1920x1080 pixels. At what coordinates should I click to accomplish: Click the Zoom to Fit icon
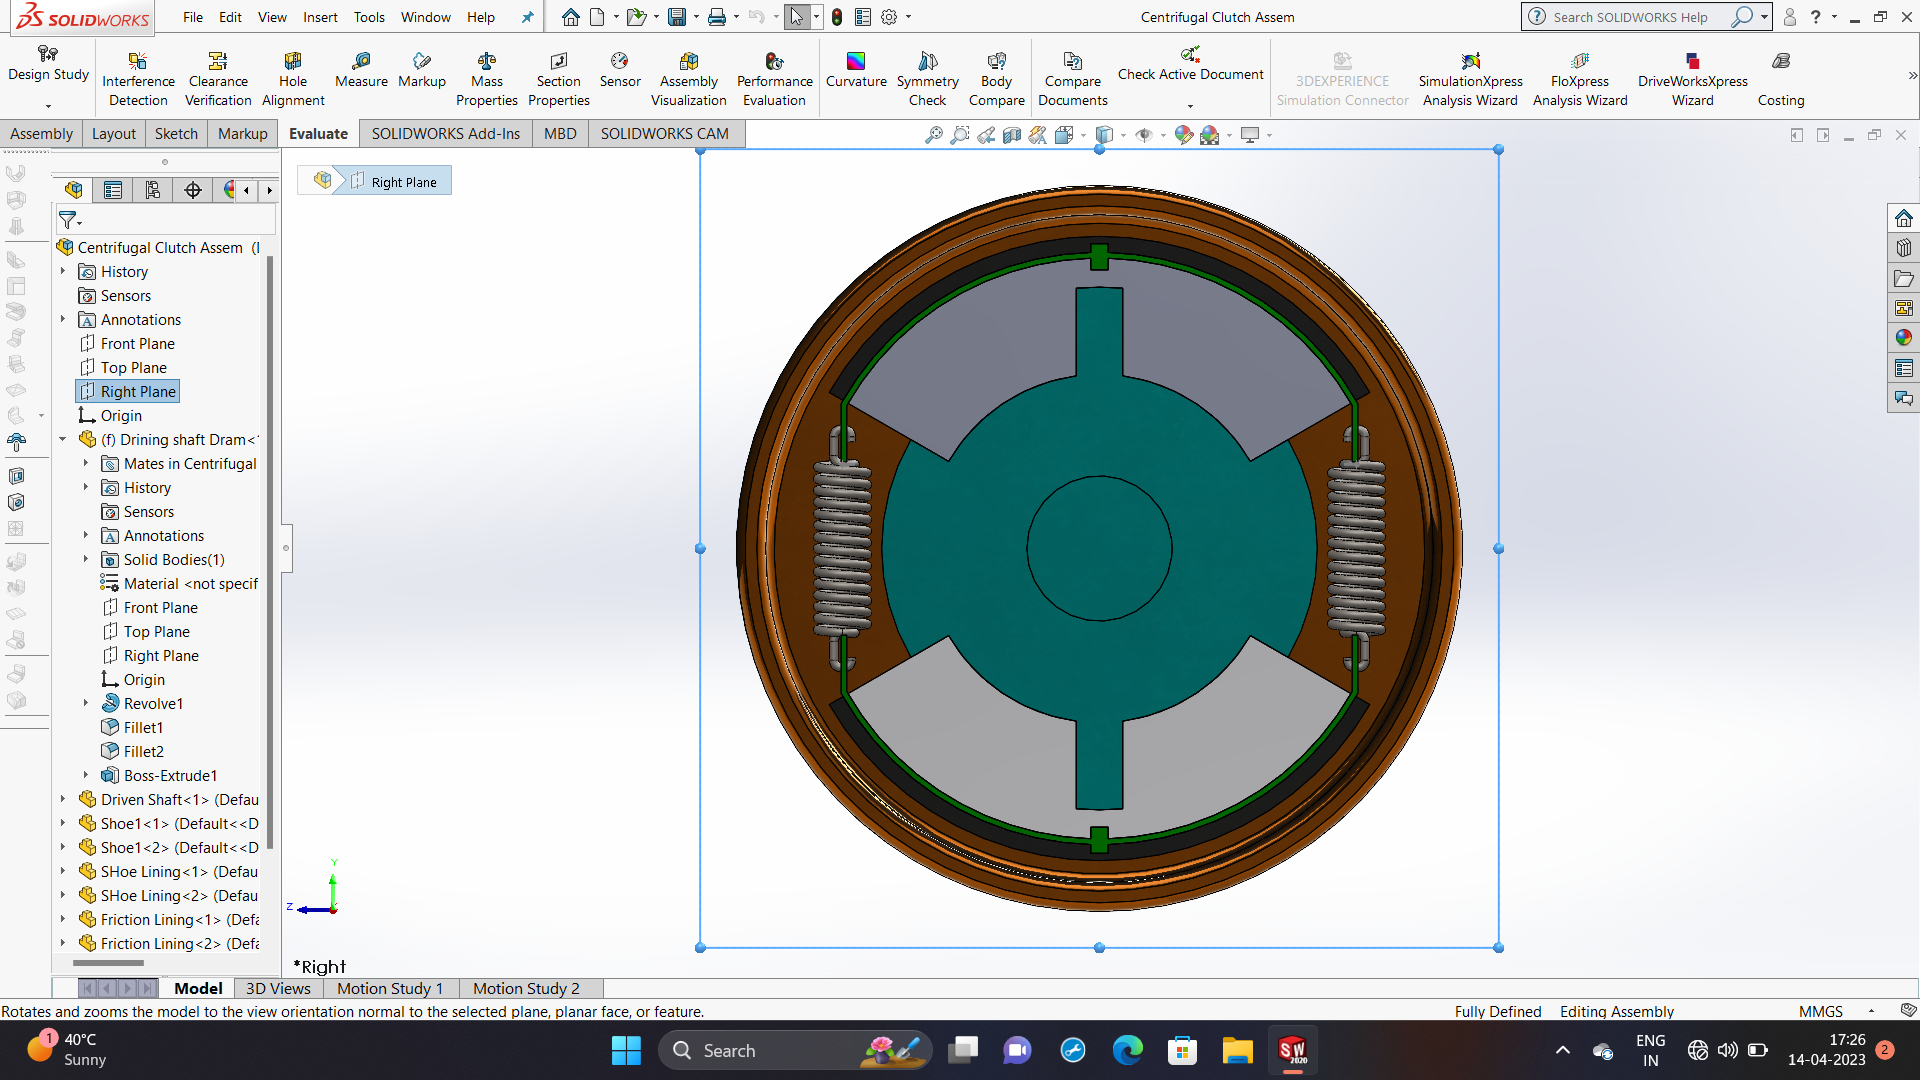933,135
